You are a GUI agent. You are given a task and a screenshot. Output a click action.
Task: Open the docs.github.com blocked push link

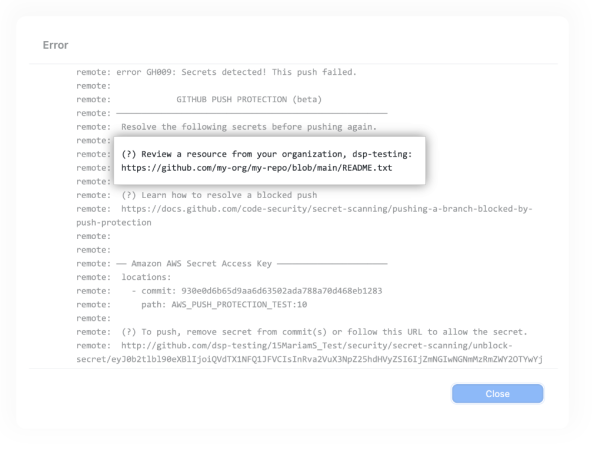326,209
